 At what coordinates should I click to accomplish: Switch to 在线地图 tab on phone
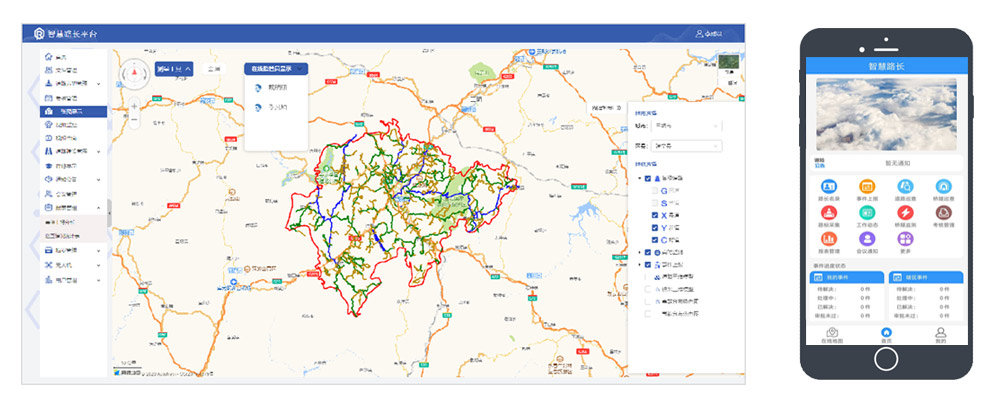831,335
